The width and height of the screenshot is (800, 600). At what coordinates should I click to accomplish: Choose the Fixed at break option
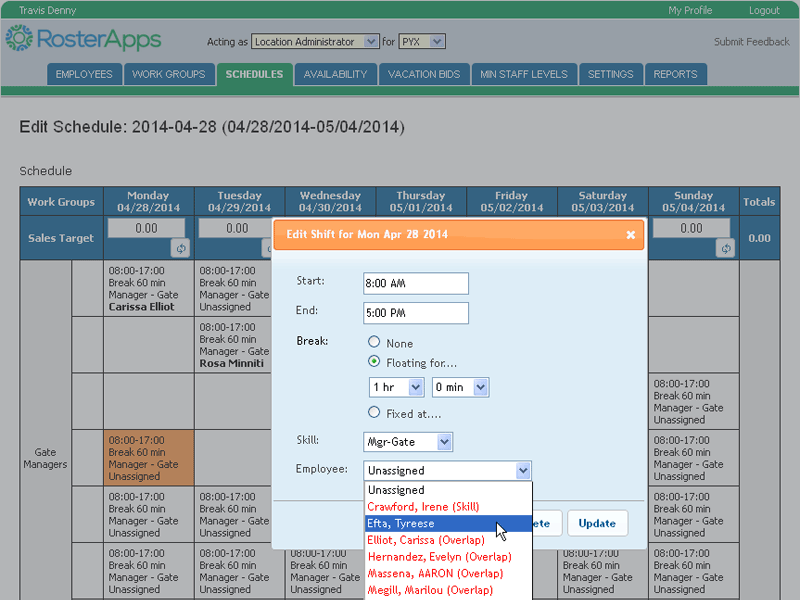tap(375, 412)
